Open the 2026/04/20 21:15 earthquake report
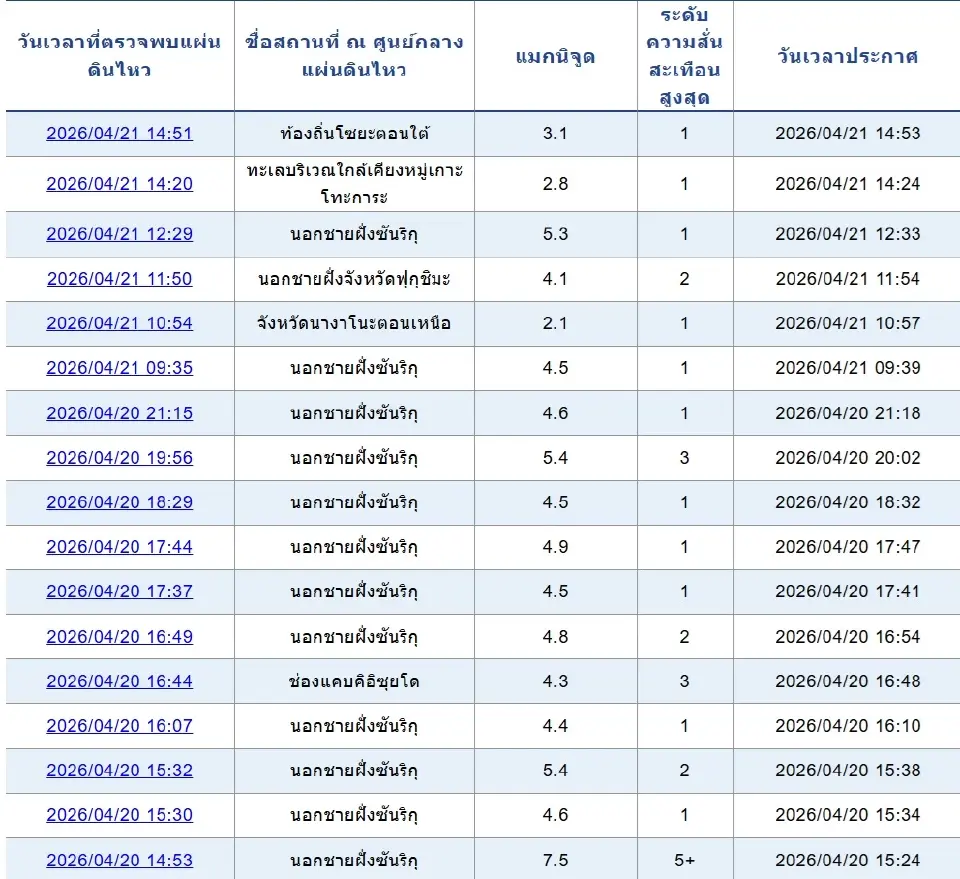This screenshot has height=879, width=960. click(120, 413)
